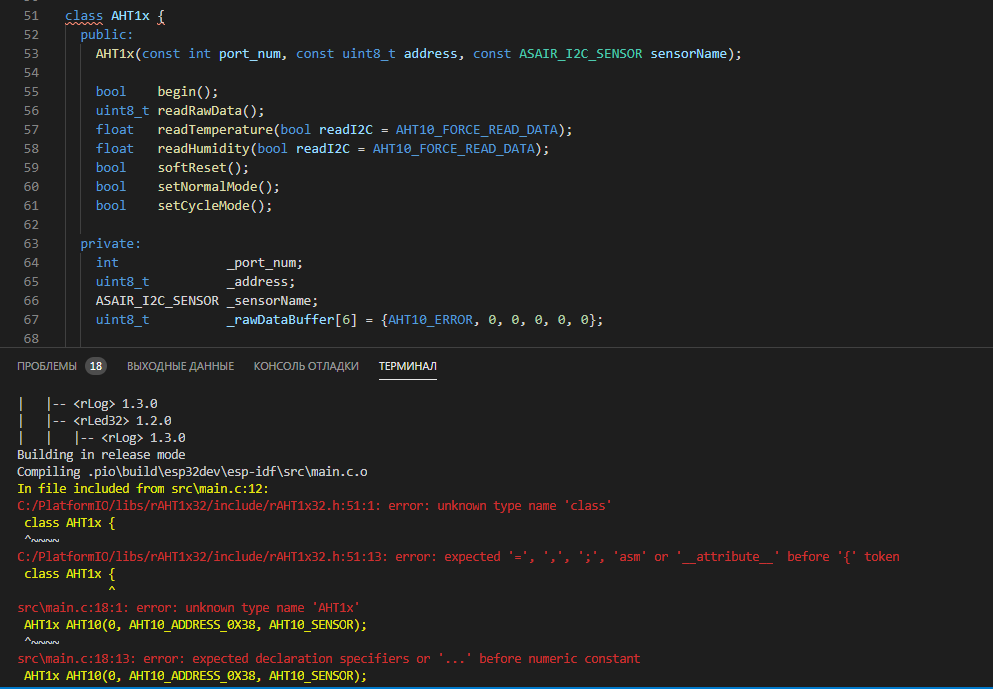Select the ТЕРМИНАЛ tab
Screen dimensions: 993x689
pos(408,366)
